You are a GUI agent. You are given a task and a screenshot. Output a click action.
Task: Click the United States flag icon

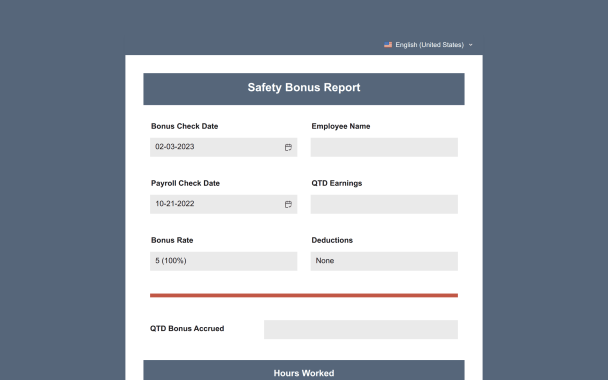click(x=388, y=45)
